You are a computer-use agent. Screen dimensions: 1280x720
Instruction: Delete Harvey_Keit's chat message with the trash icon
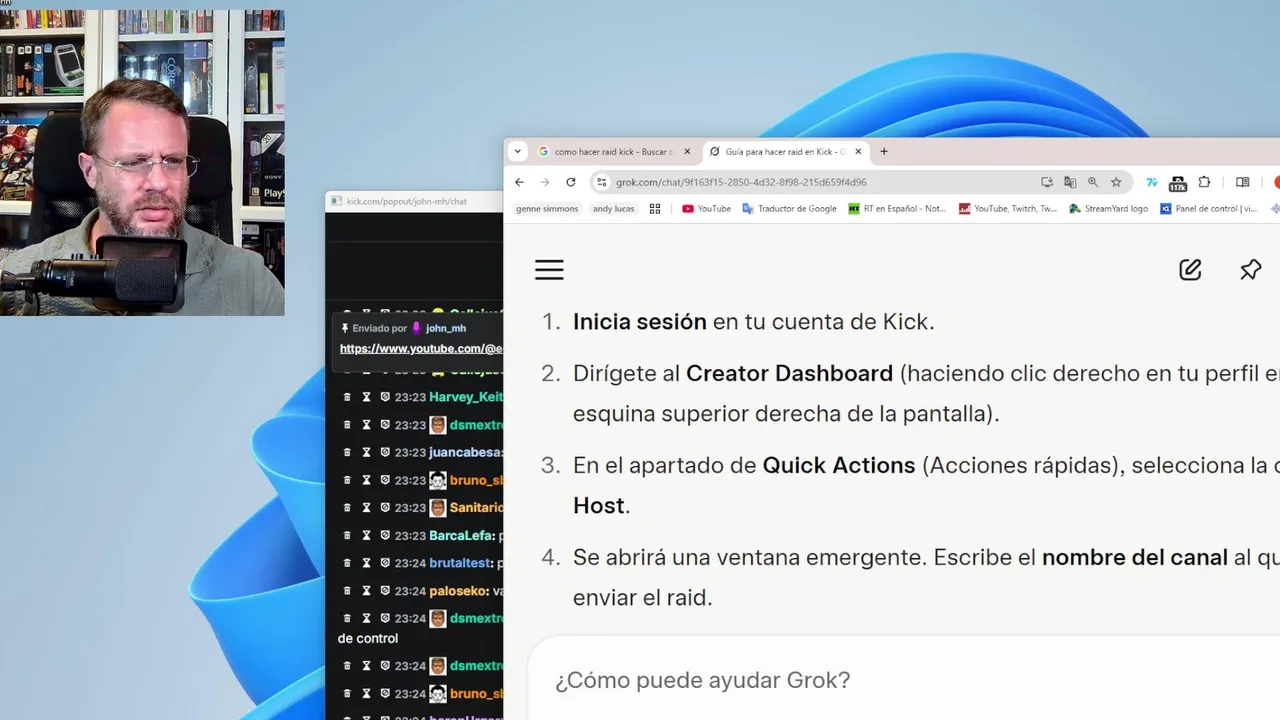pyautogui.click(x=347, y=397)
